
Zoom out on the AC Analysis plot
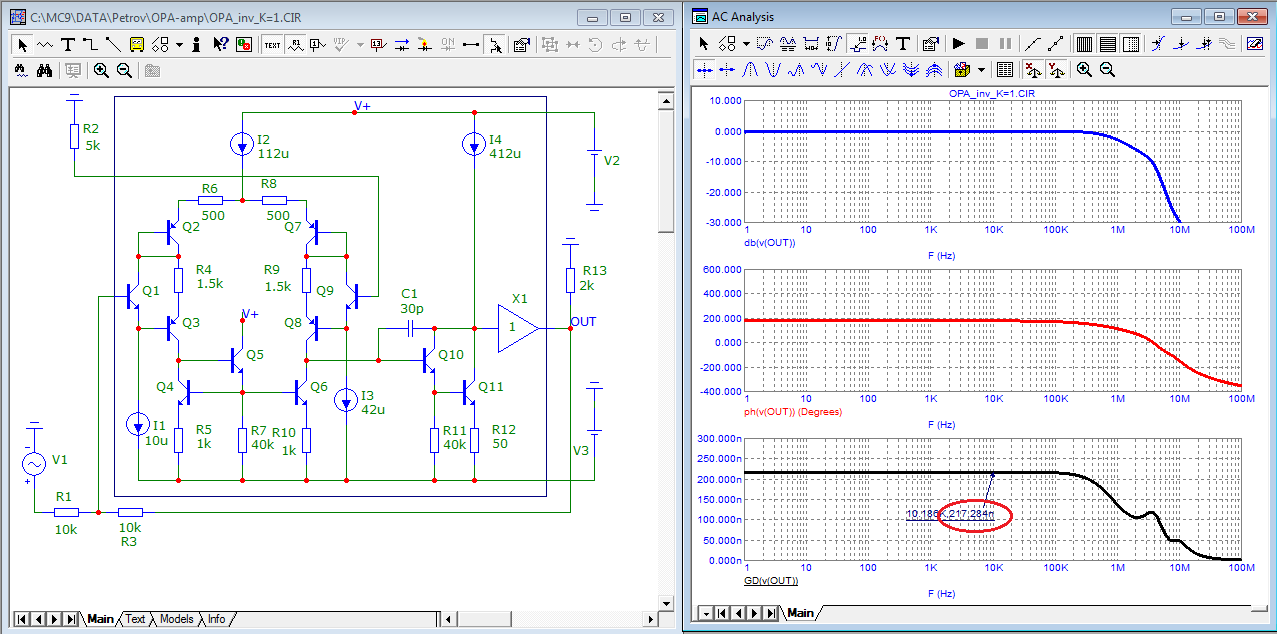[x=1107, y=70]
